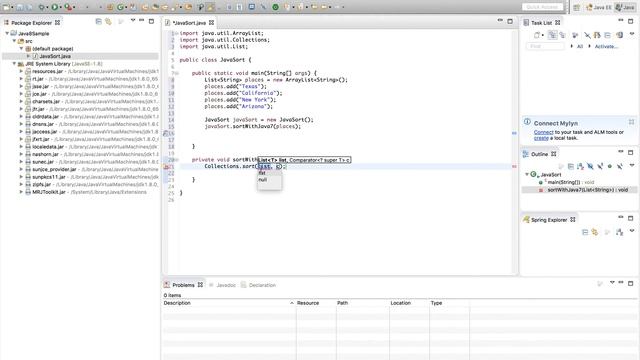Switch to the Javadoc tab

coord(223,285)
